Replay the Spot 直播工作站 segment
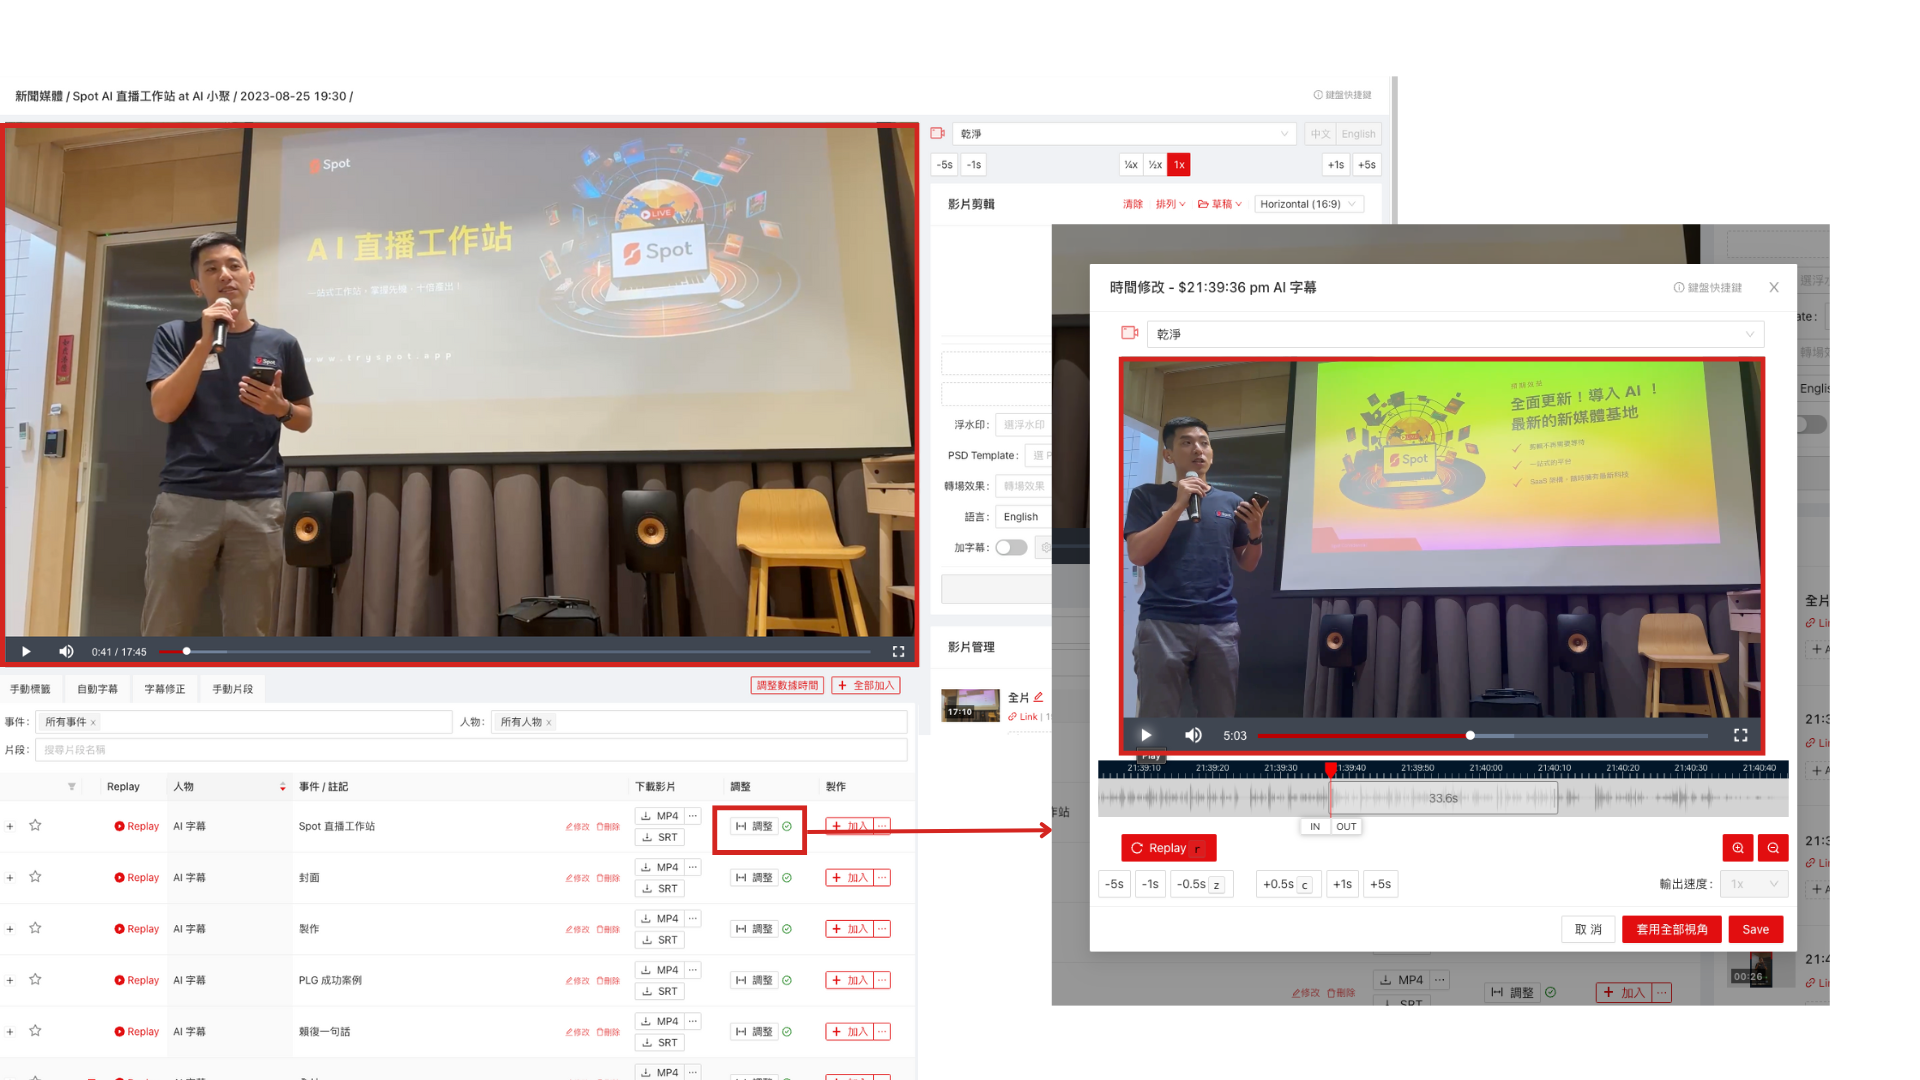Image resolution: width=1920 pixels, height=1080 pixels. coord(137,826)
